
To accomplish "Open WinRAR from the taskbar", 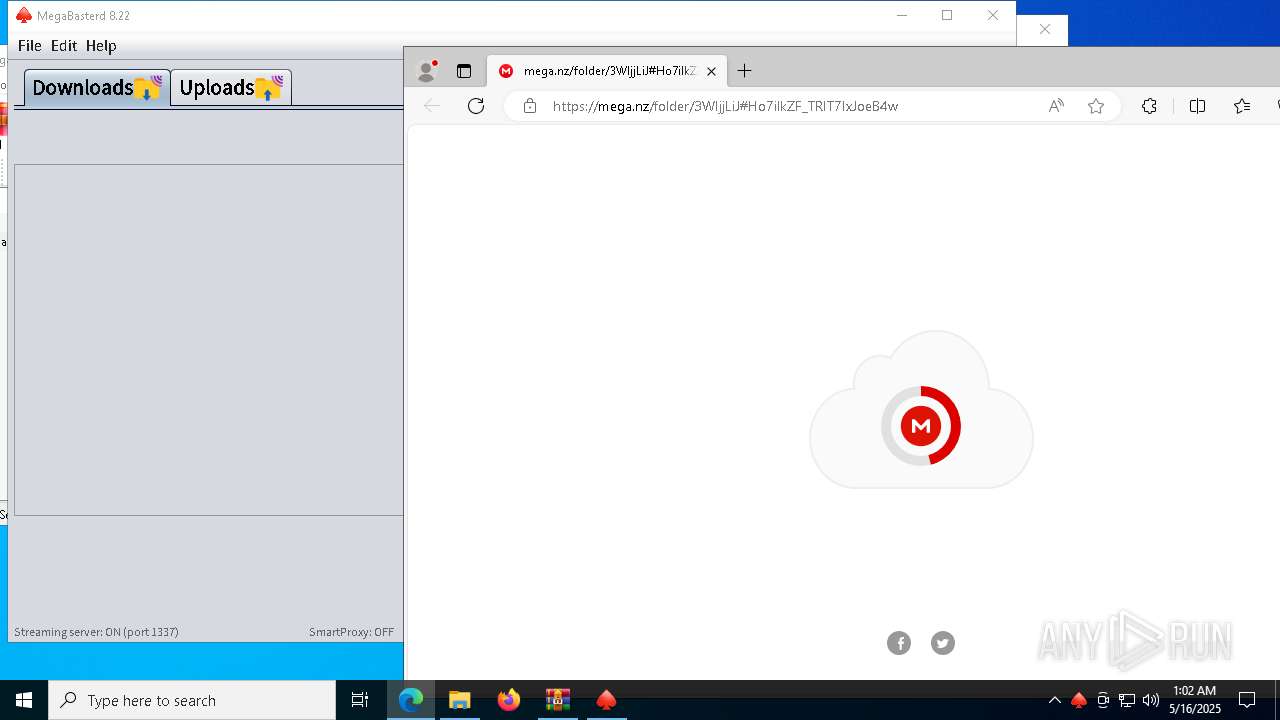I will click(x=558, y=700).
